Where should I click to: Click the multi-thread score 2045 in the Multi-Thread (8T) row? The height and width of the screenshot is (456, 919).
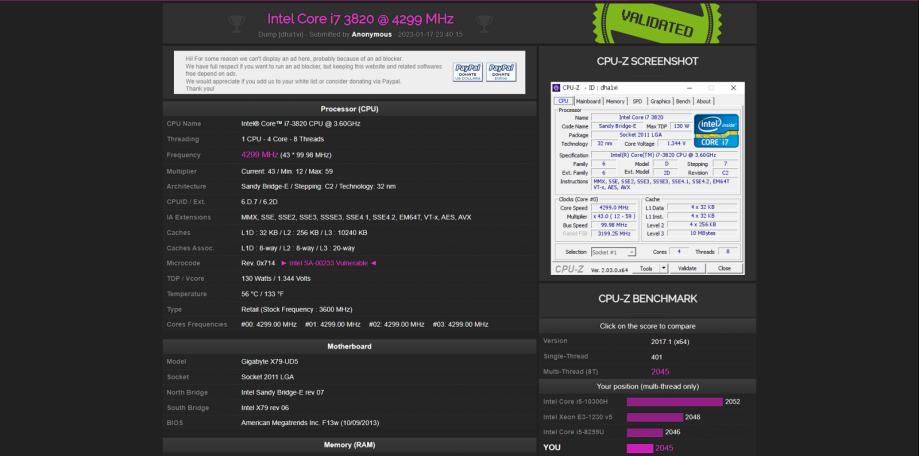point(660,372)
